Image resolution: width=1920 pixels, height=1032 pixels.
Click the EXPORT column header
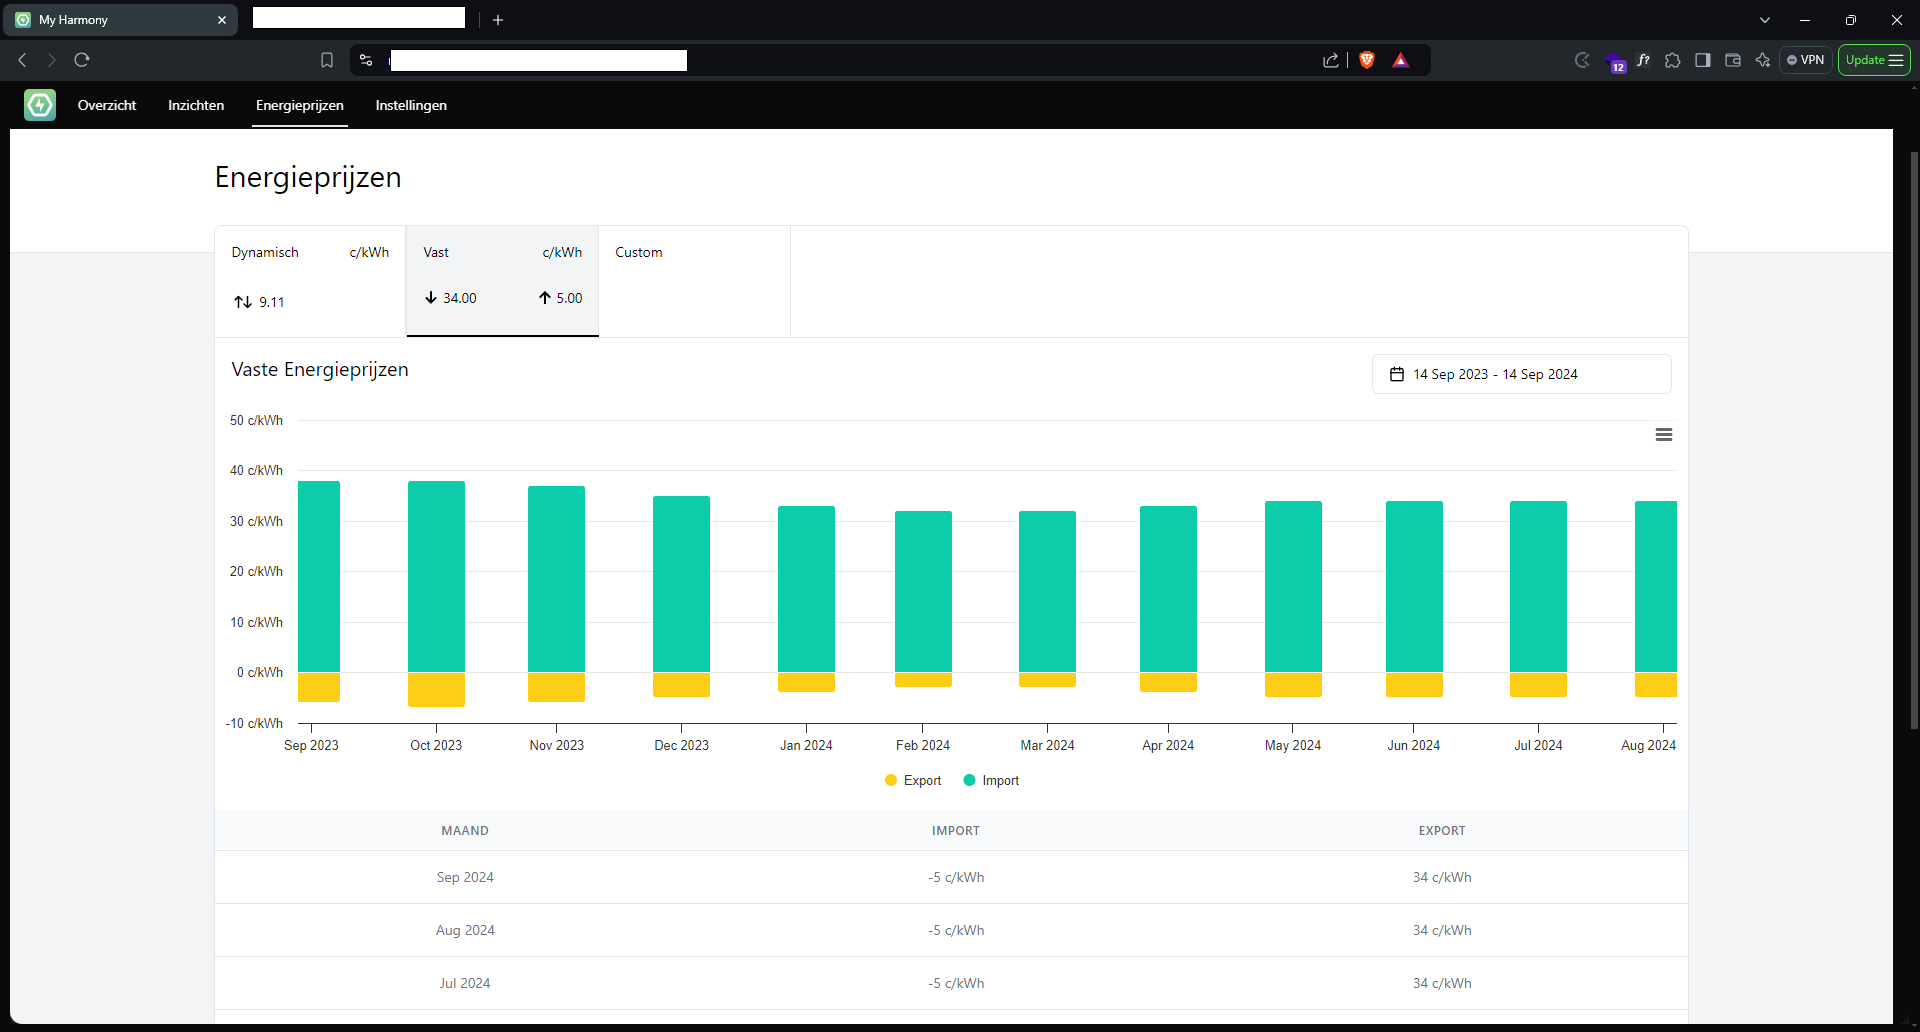[x=1442, y=830]
